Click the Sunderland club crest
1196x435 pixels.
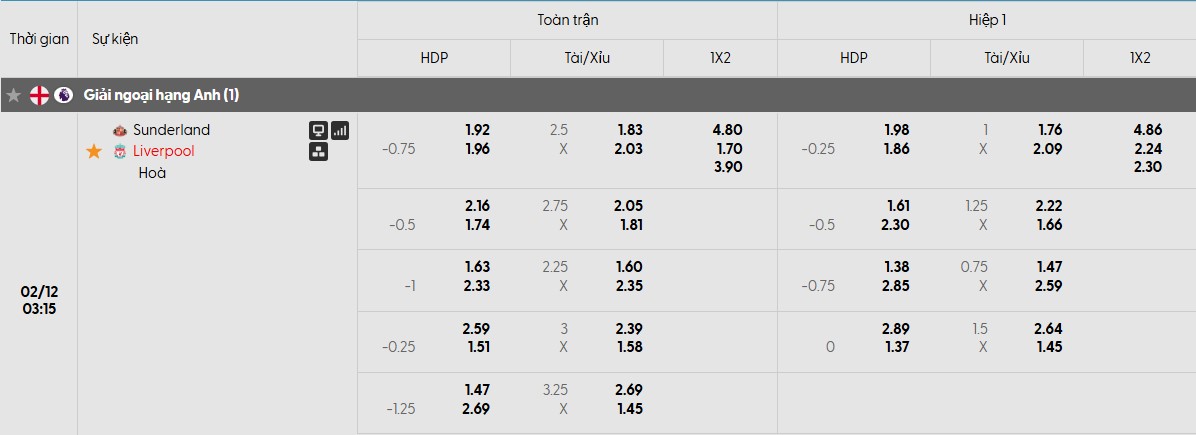pyautogui.click(x=120, y=130)
